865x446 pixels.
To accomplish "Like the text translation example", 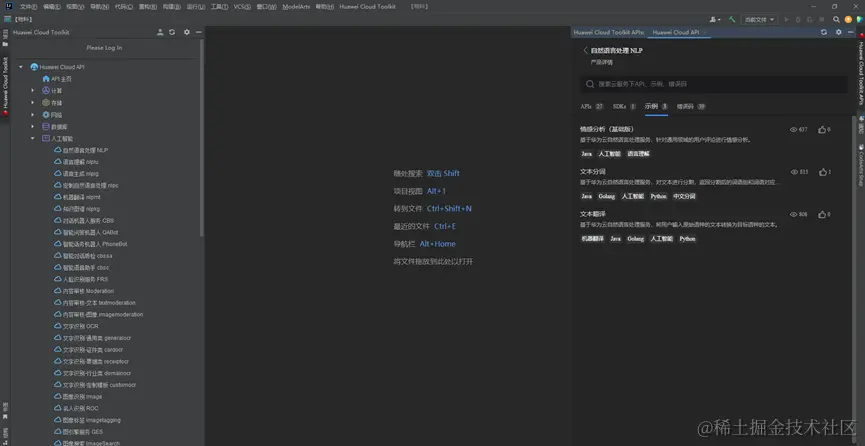I will pos(822,215).
